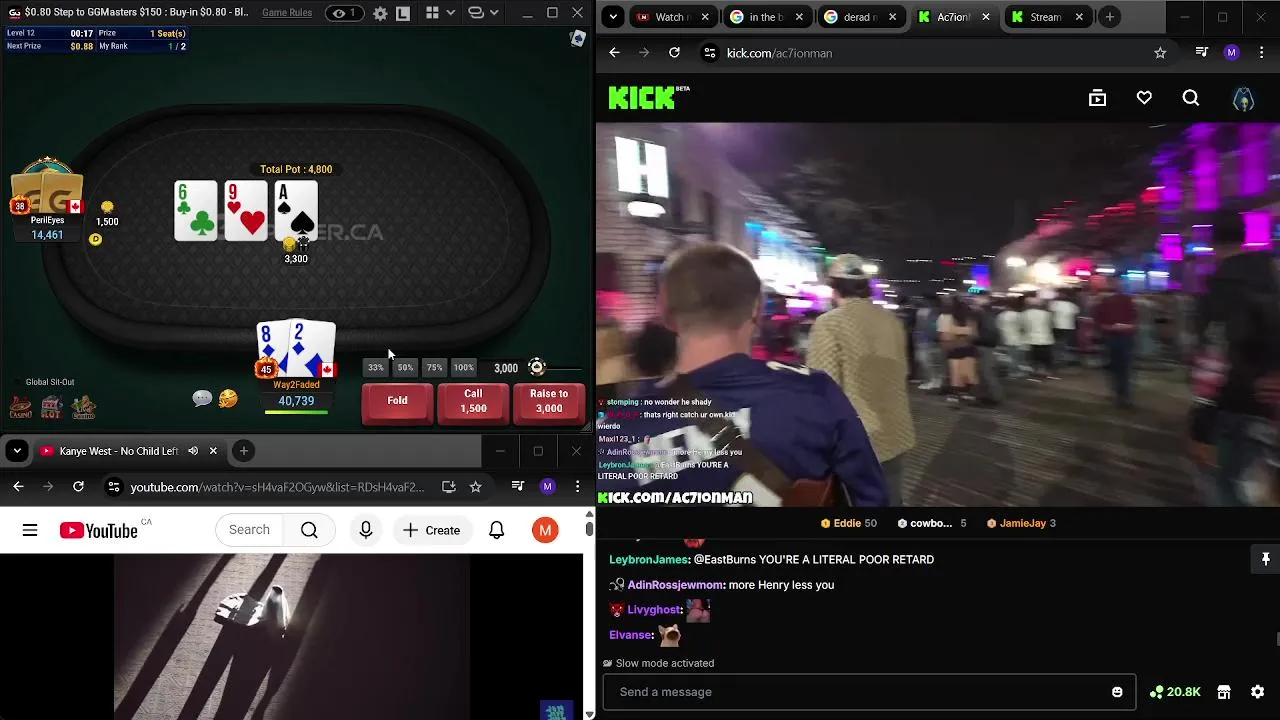1280x720 pixels.
Task: Click site info icon beside kick.com URL
Action: 709,53
